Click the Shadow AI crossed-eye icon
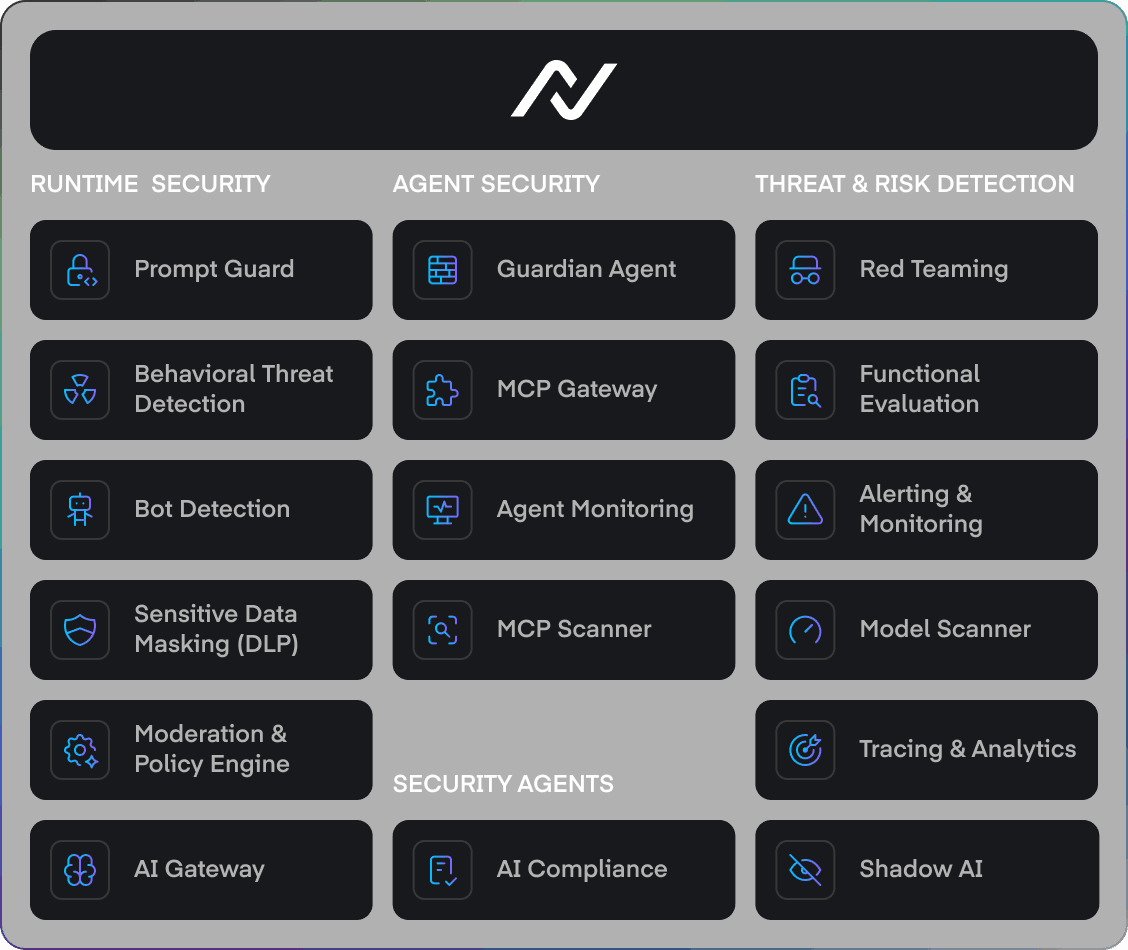This screenshot has width=1128, height=950. tap(805, 870)
